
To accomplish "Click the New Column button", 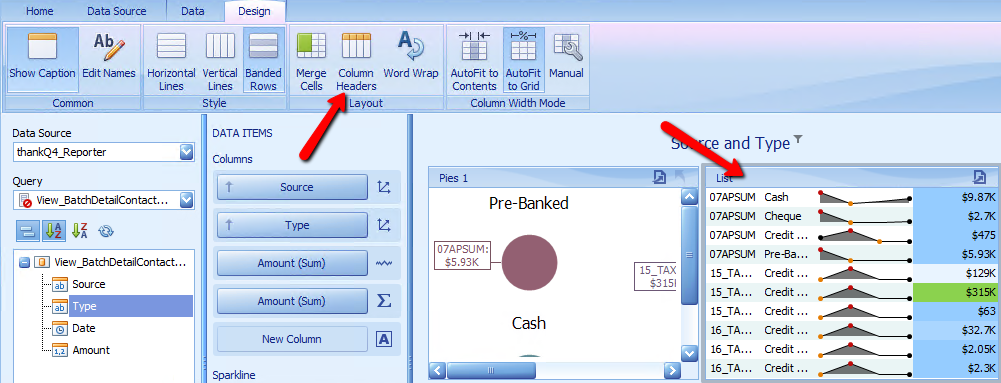I will tap(292, 339).
